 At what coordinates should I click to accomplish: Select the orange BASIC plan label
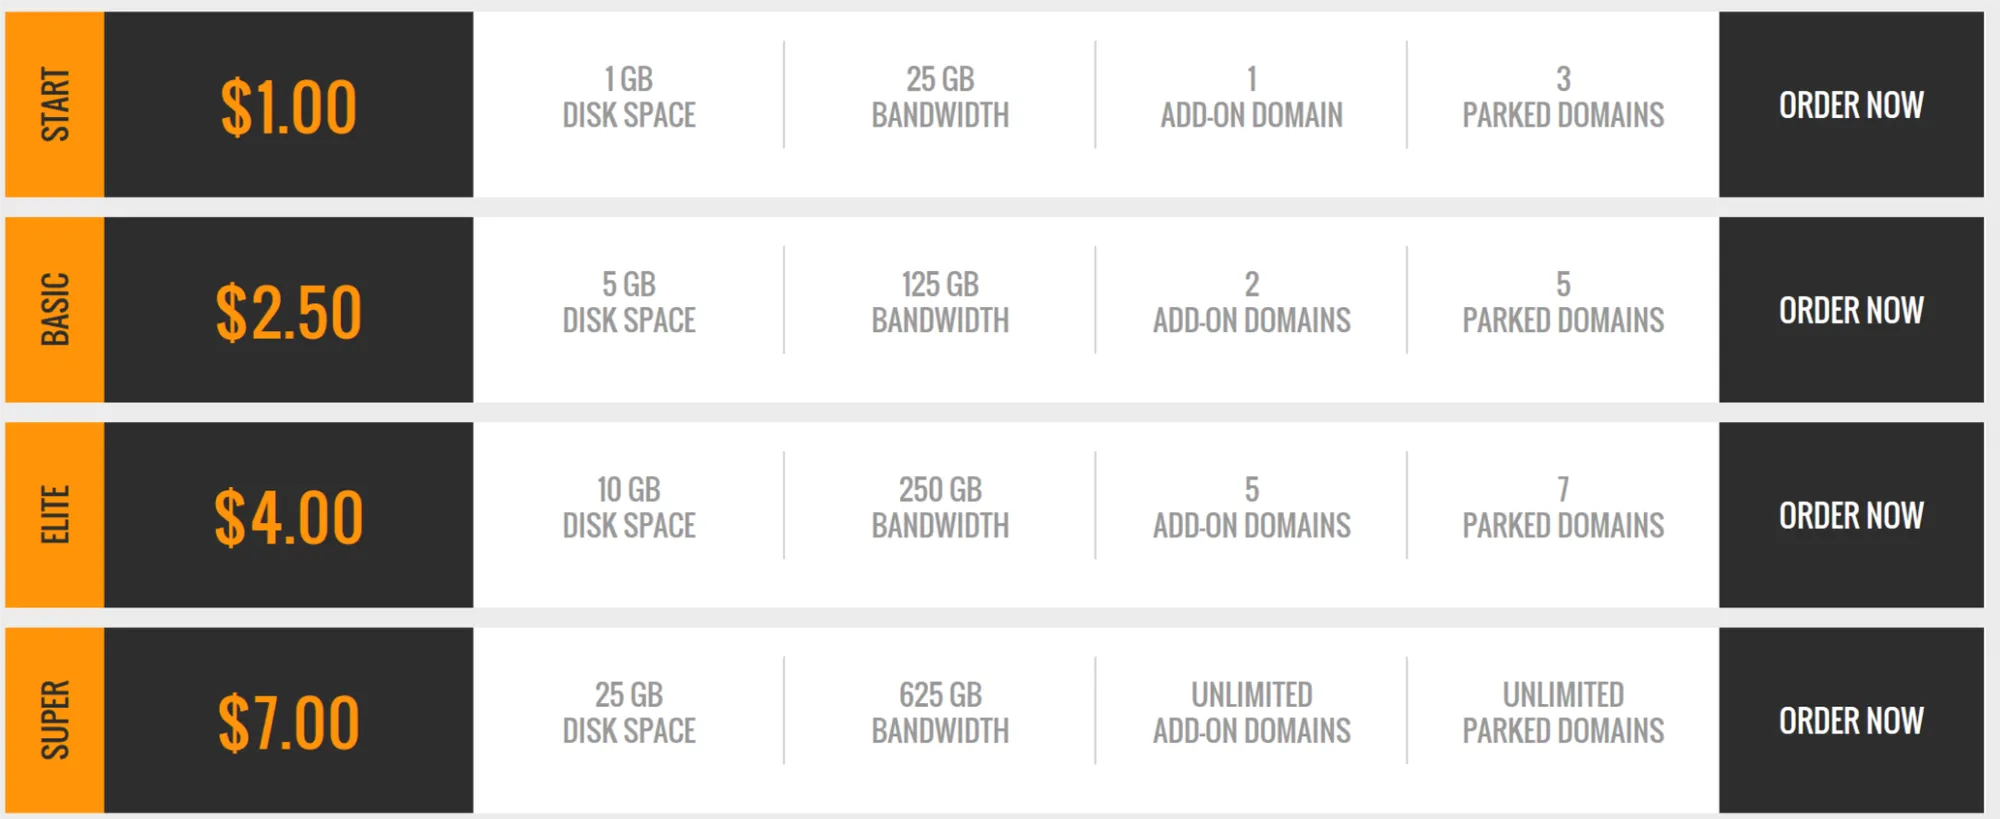click(x=55, y=310)
